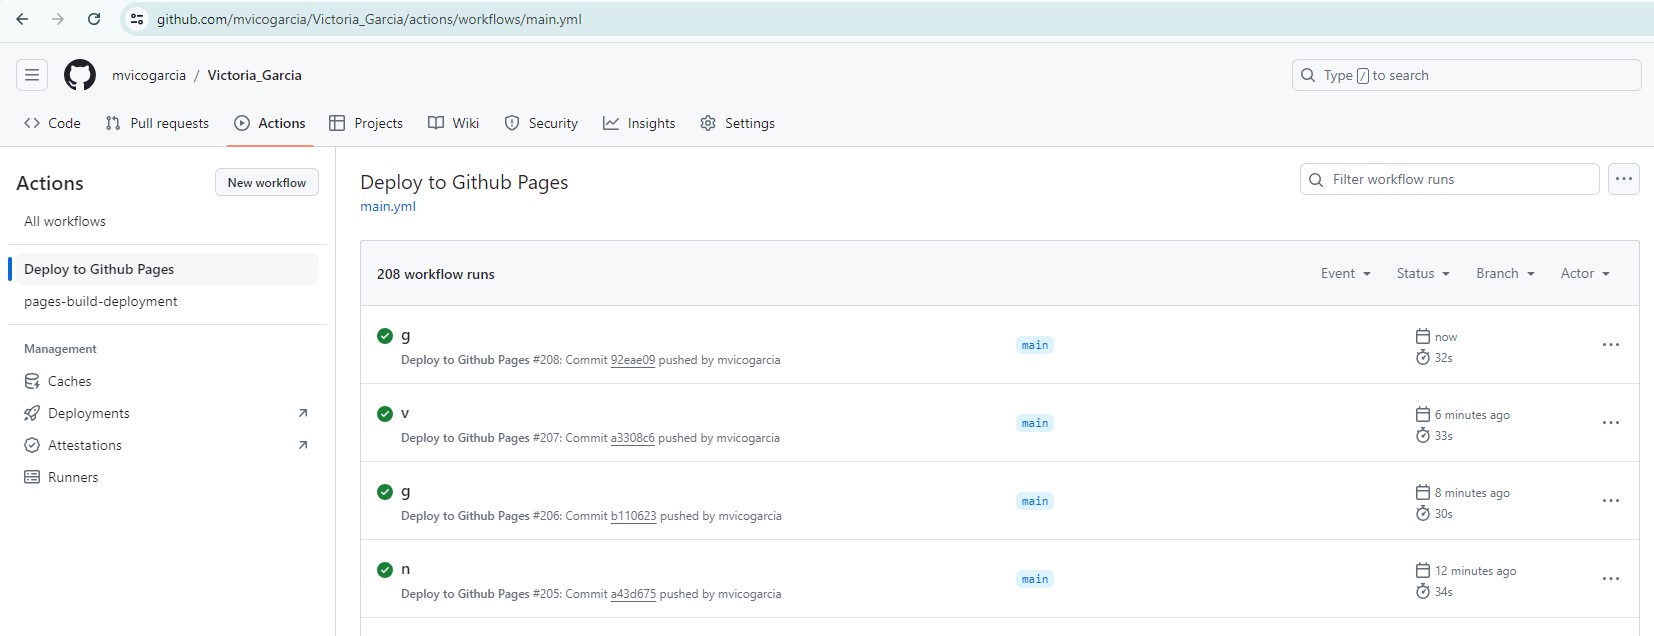The width and height of the screenshot is (1654, 636).
Task: Click the main branch label on run #208
Action: [1035, 345]
